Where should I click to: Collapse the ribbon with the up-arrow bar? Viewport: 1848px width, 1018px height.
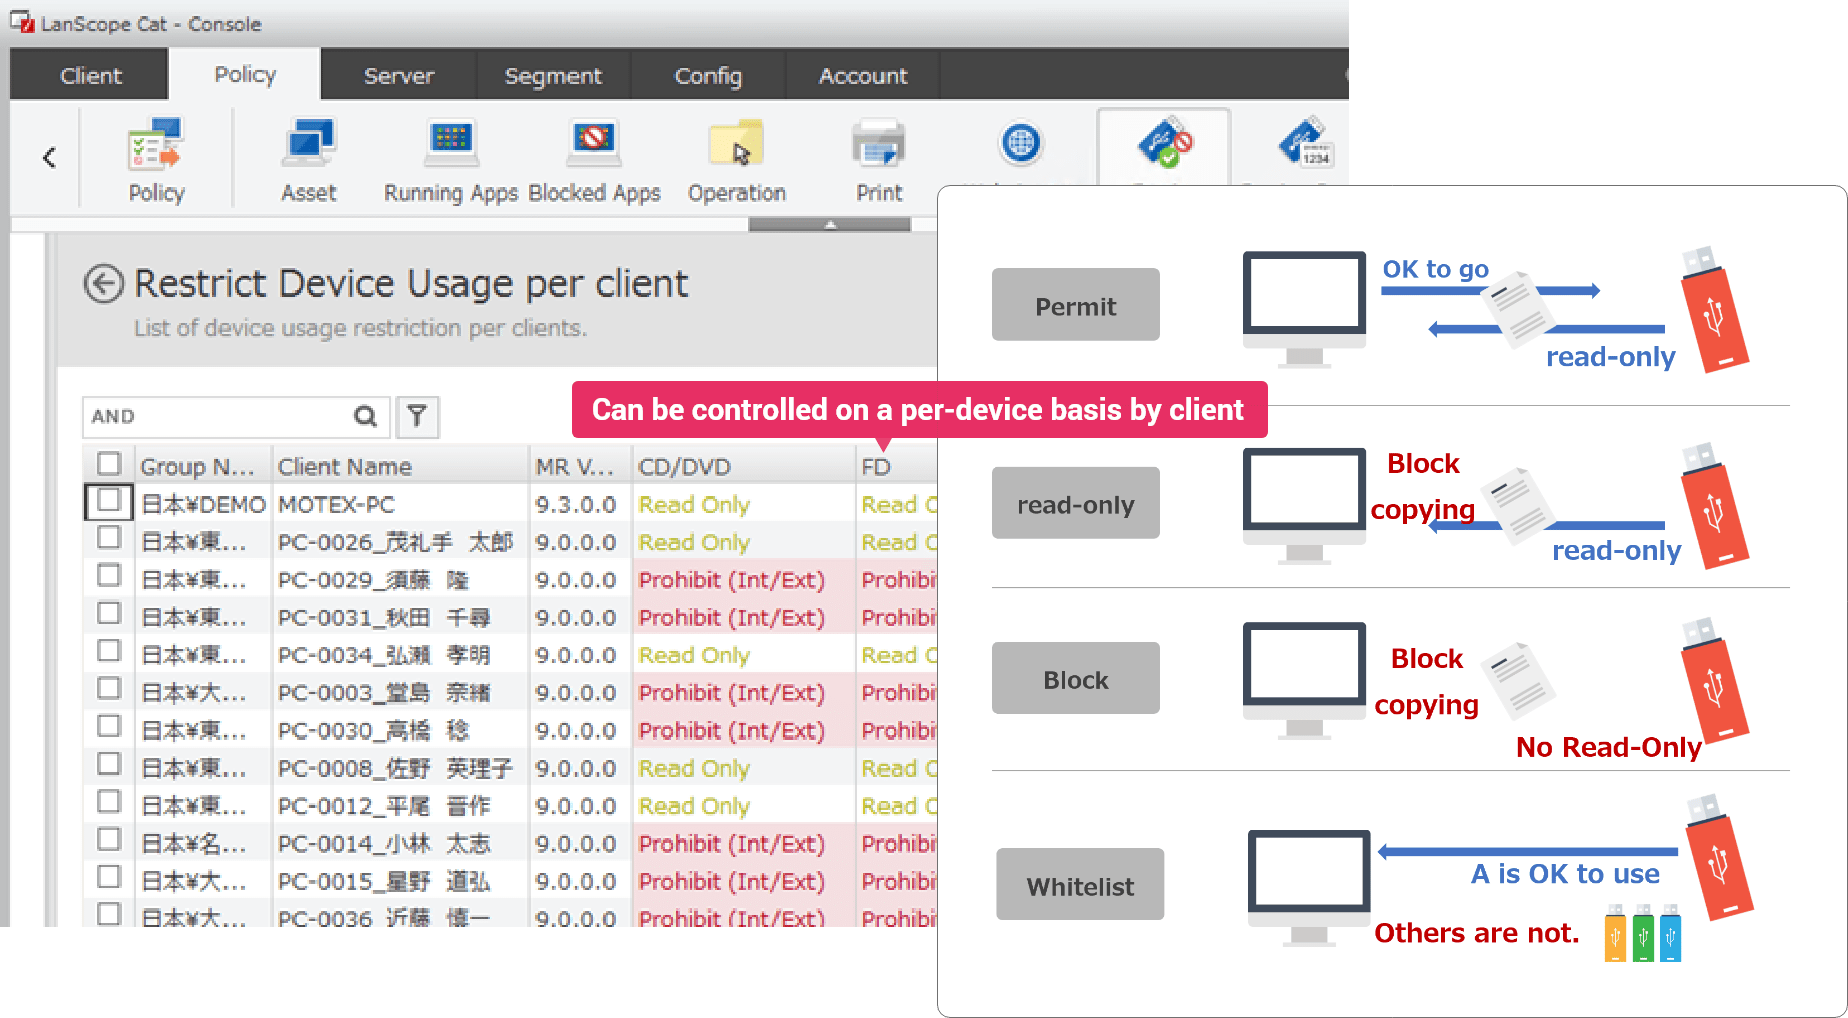click(x=829, y=225)
